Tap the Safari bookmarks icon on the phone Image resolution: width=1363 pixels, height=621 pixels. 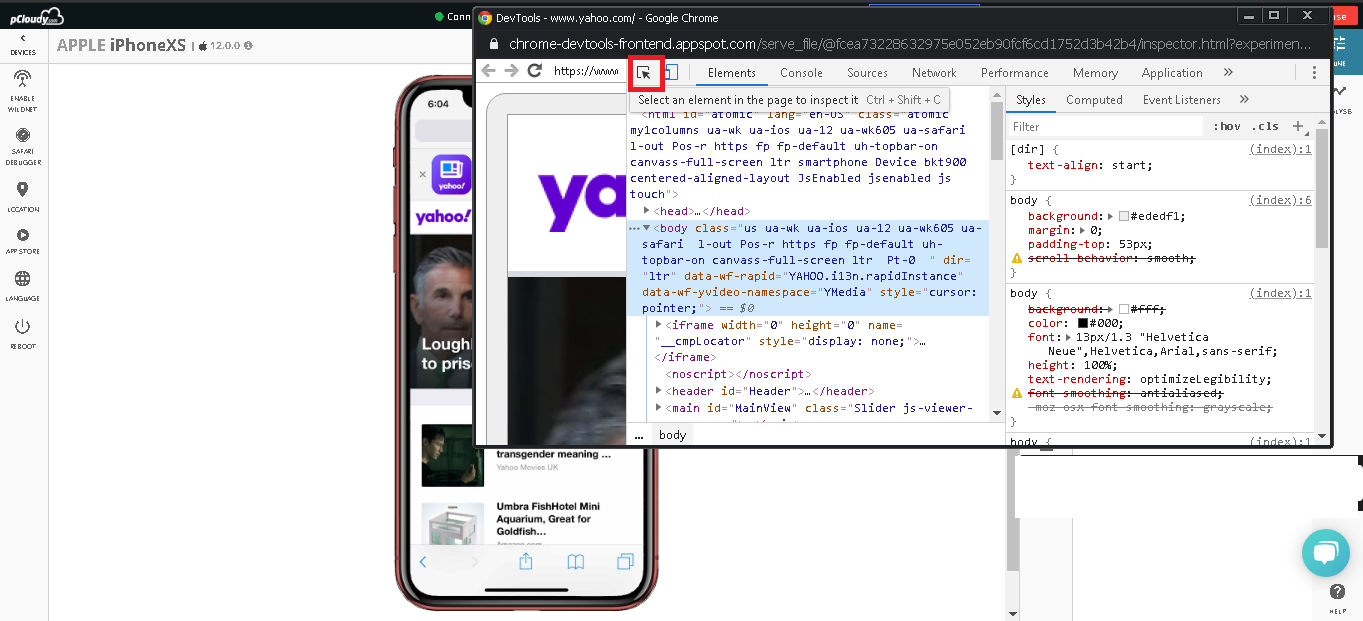pyautogui.click(x=575, y=562)
